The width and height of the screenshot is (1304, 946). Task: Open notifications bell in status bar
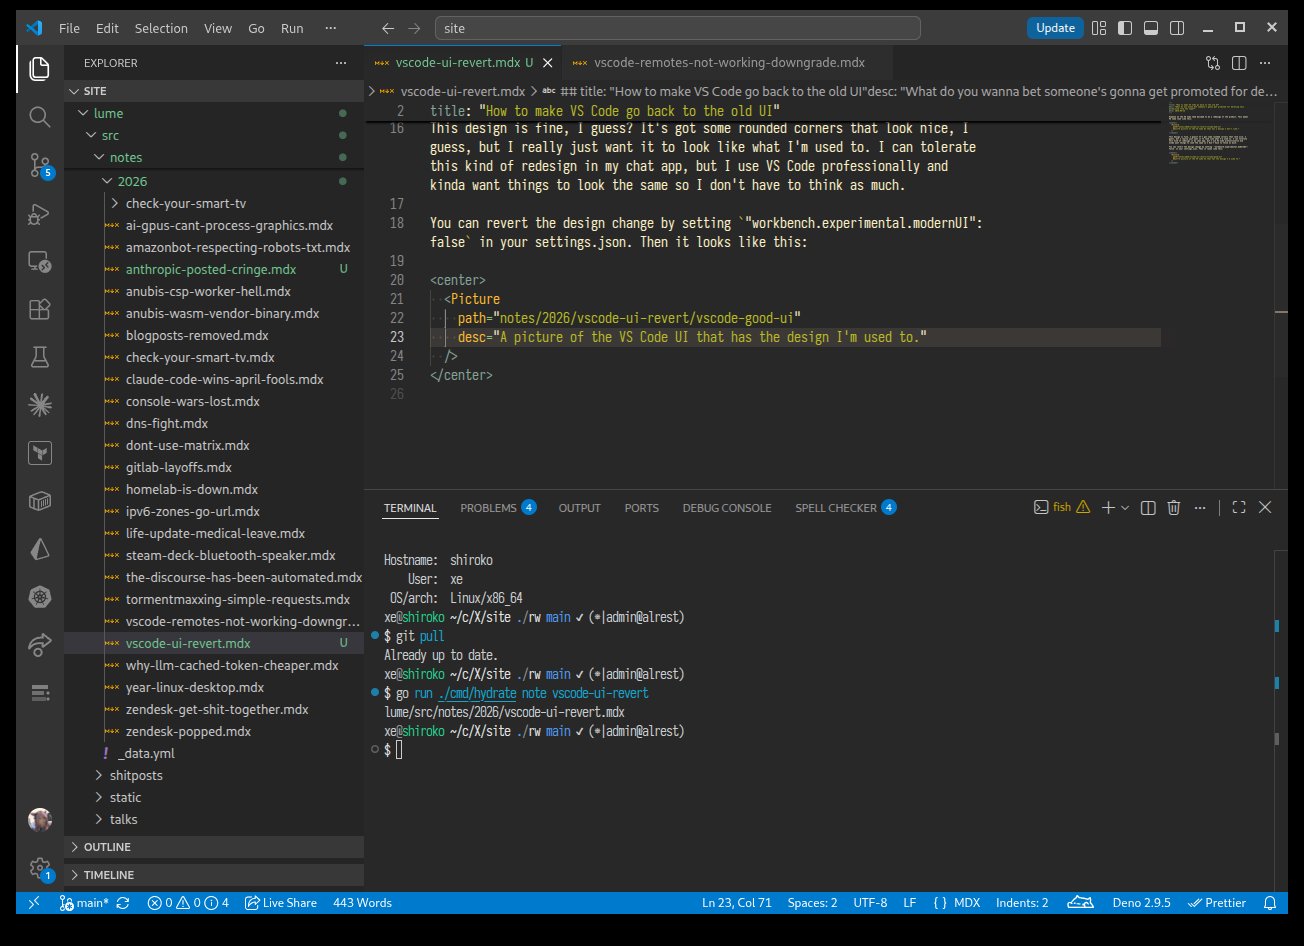[1269, 903]
